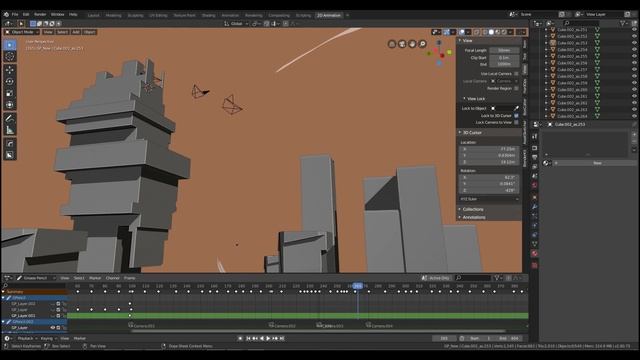
Task: Jump to the previous keyframe
Action: point(255,338)
